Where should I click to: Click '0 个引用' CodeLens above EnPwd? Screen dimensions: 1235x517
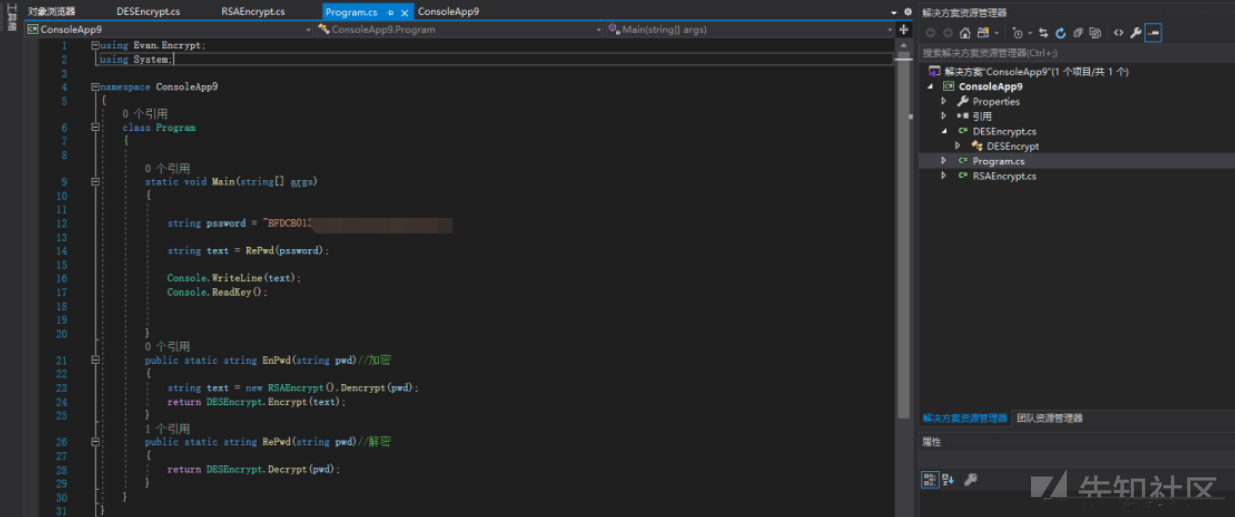click(x=167, y=347)
